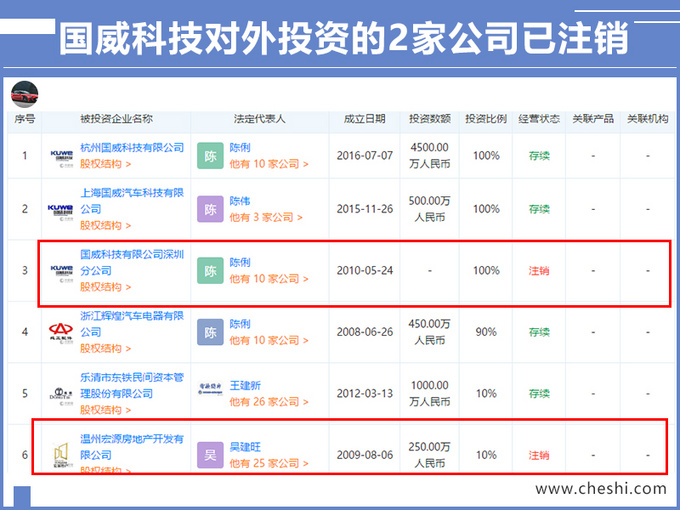Click the round car avatar thumbnail
Viewport: 680px width, 510px height.
click(x=25, y=94)
